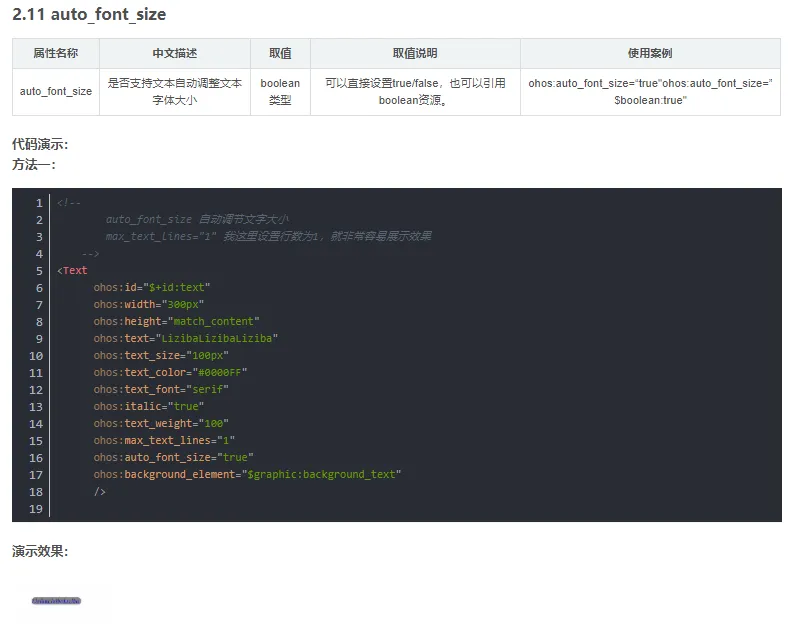Click table header "使用案例"
Image resolution: width=795 pixels, height=628 pixels.
(x=651, y=53)
